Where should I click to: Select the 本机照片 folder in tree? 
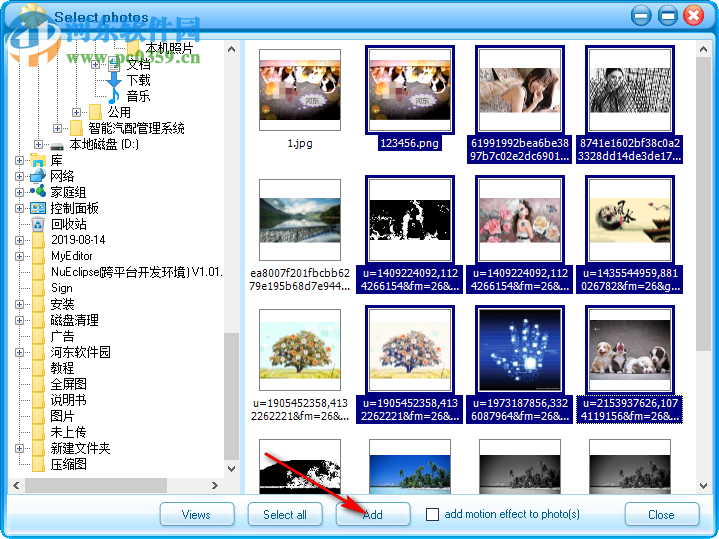pyautogui.click(x=169, y=48)
